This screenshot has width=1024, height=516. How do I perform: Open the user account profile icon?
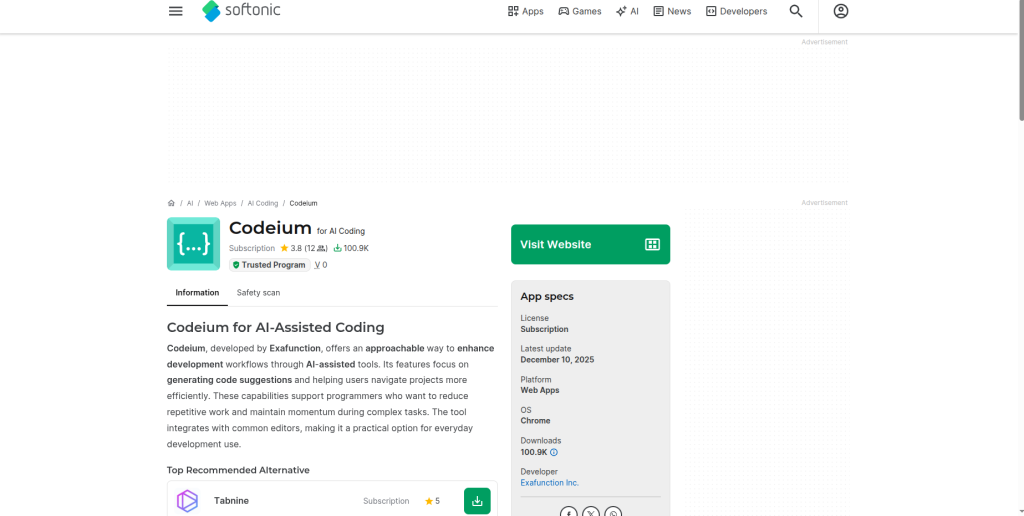point(840,11)
